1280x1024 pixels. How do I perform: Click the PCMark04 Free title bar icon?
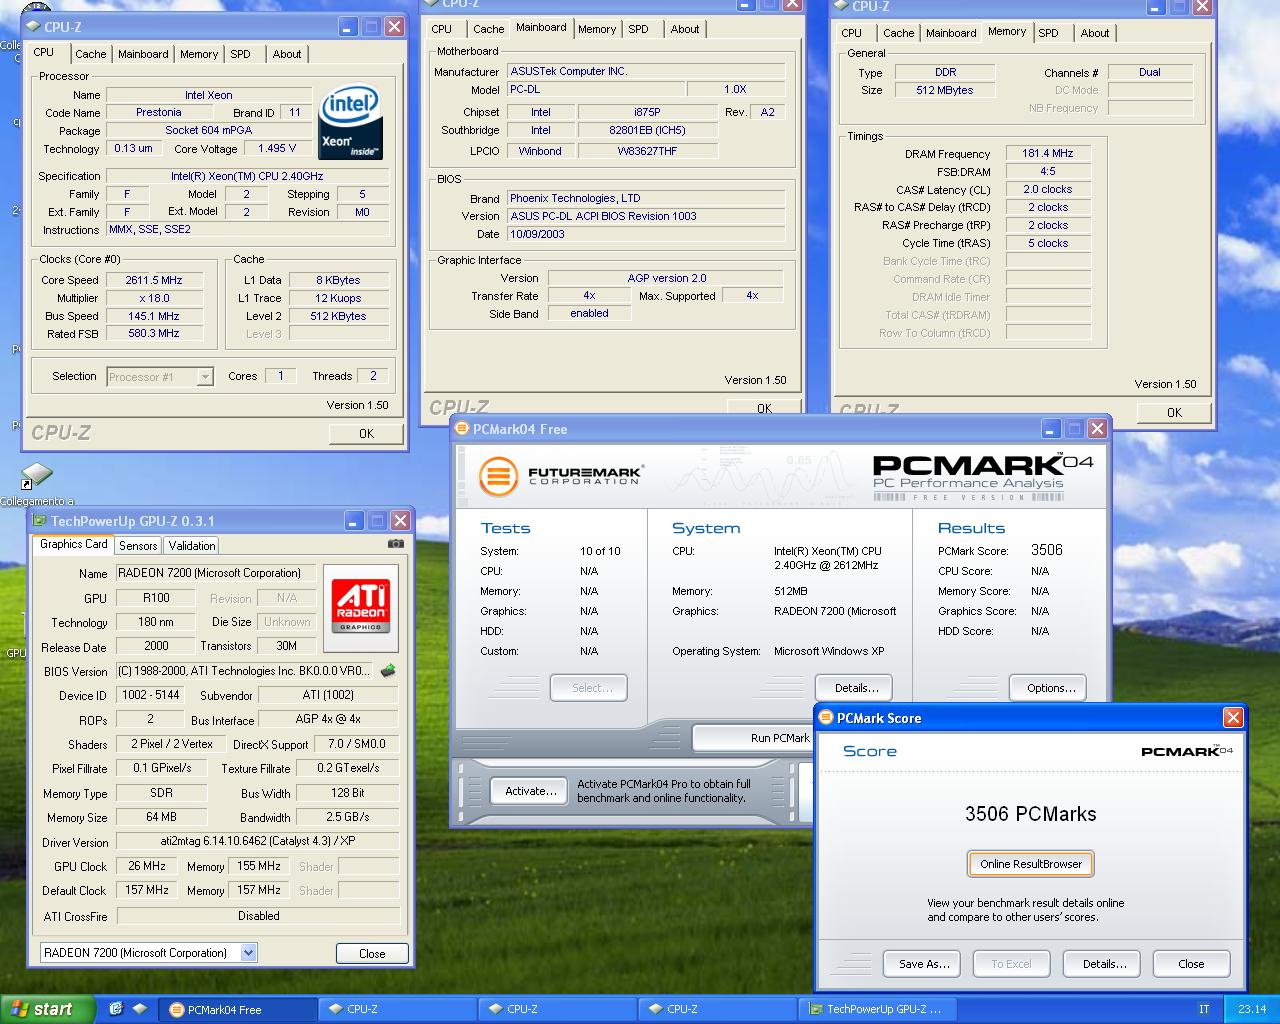(x=461, y=428)
